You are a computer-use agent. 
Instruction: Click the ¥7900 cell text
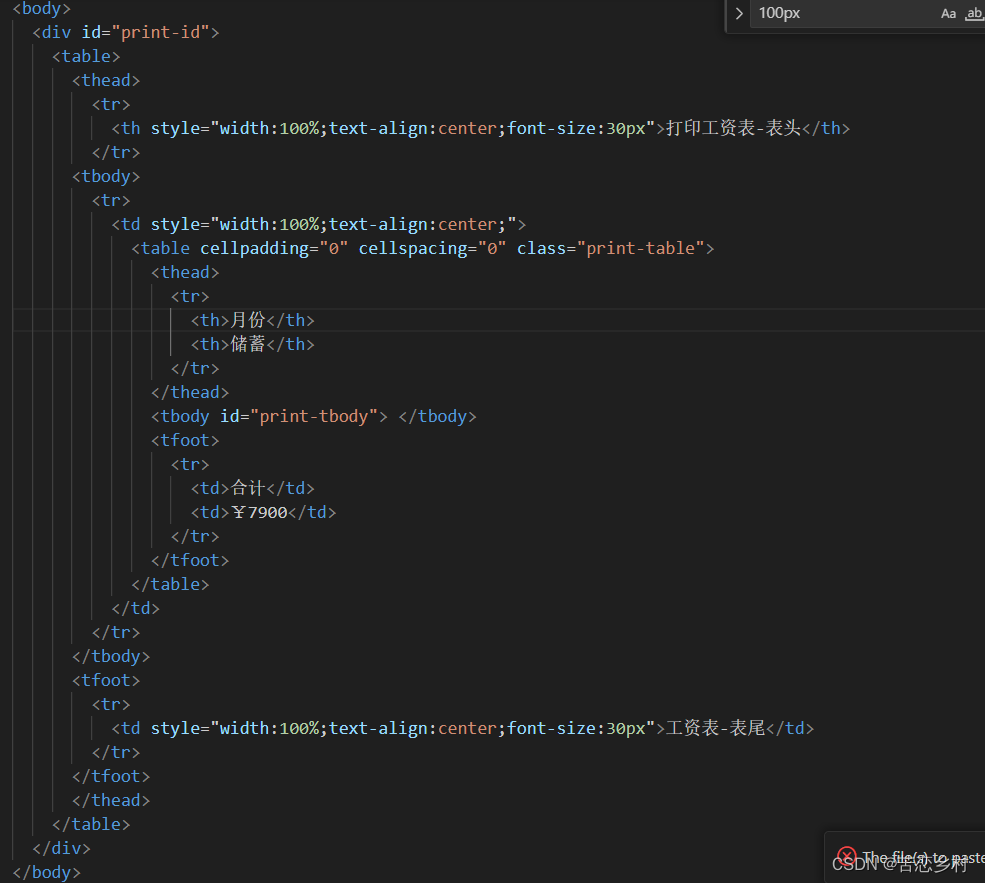pyautogui.click(x=259, y=512)
